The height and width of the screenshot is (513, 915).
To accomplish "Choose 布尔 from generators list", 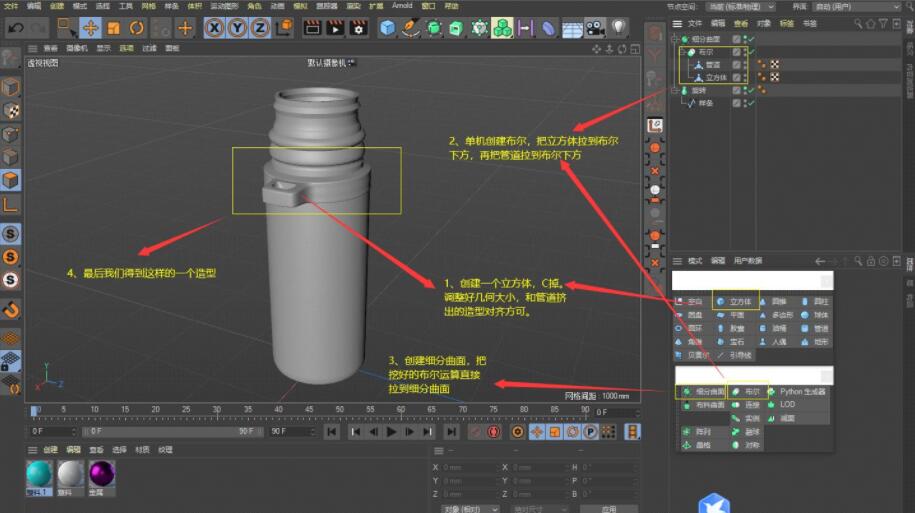I will [746, 392].
